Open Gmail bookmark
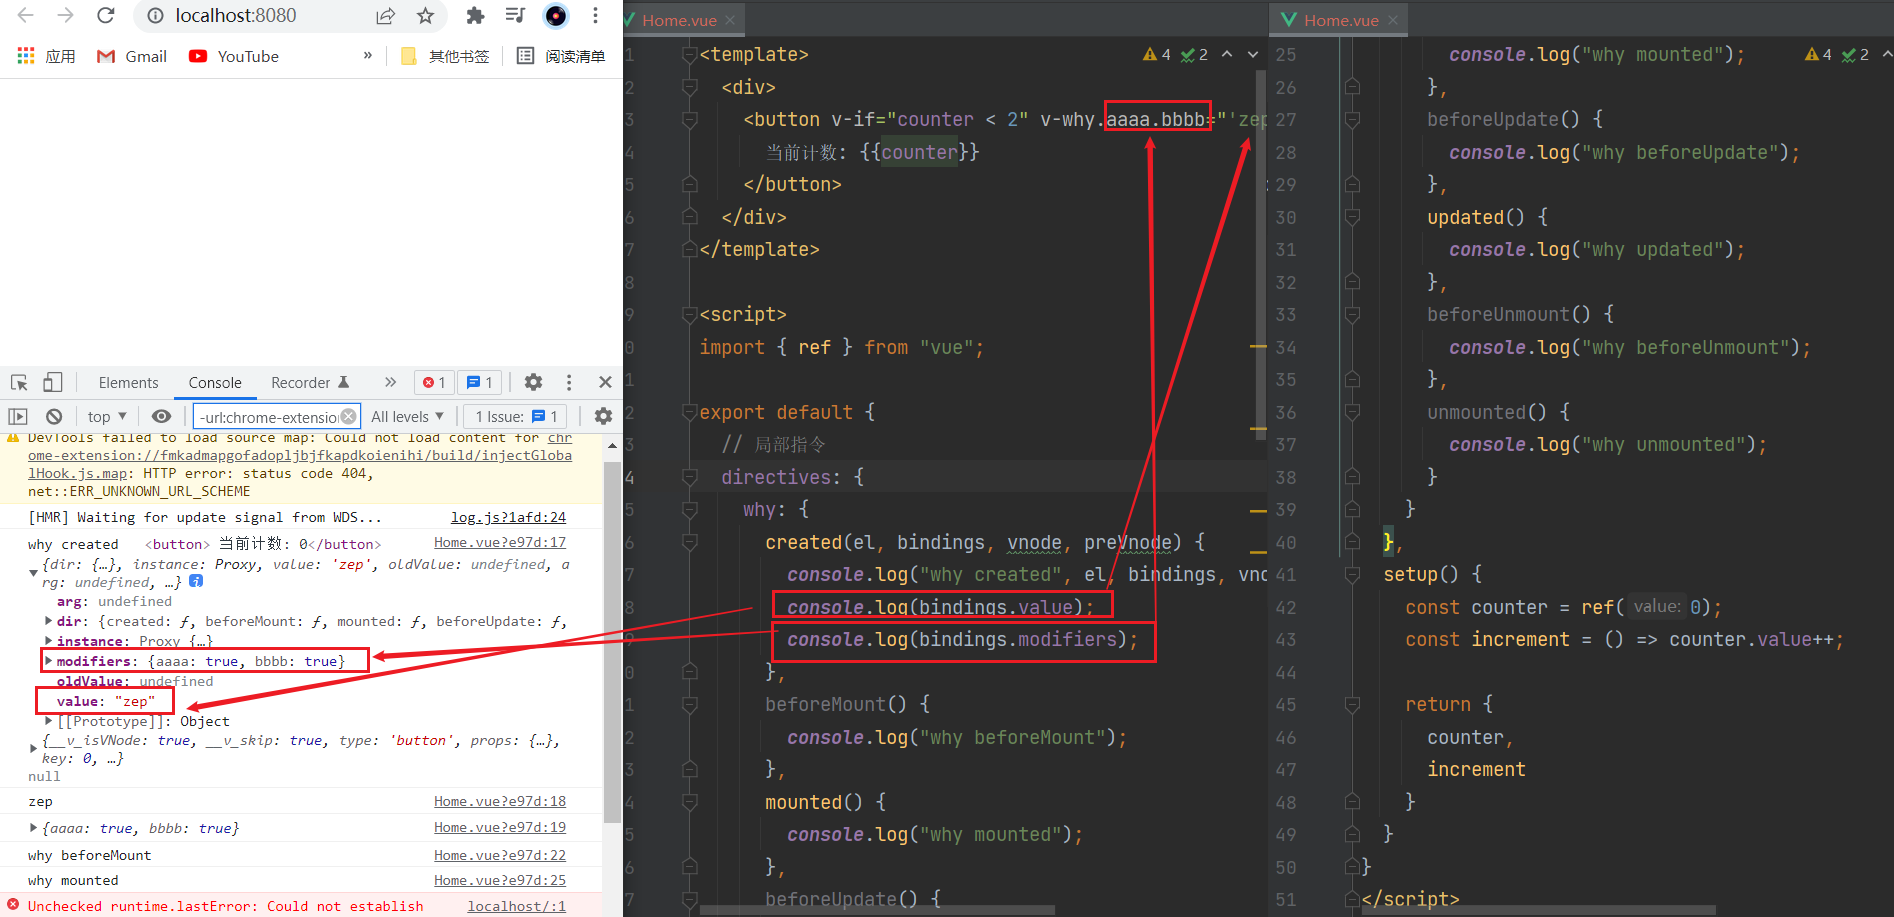The image size is (1894, 917). [x=132, y=56]
